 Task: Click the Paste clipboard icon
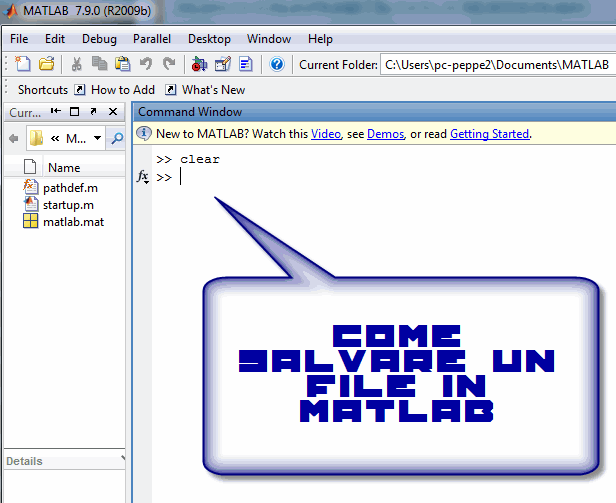pos(123,64)
